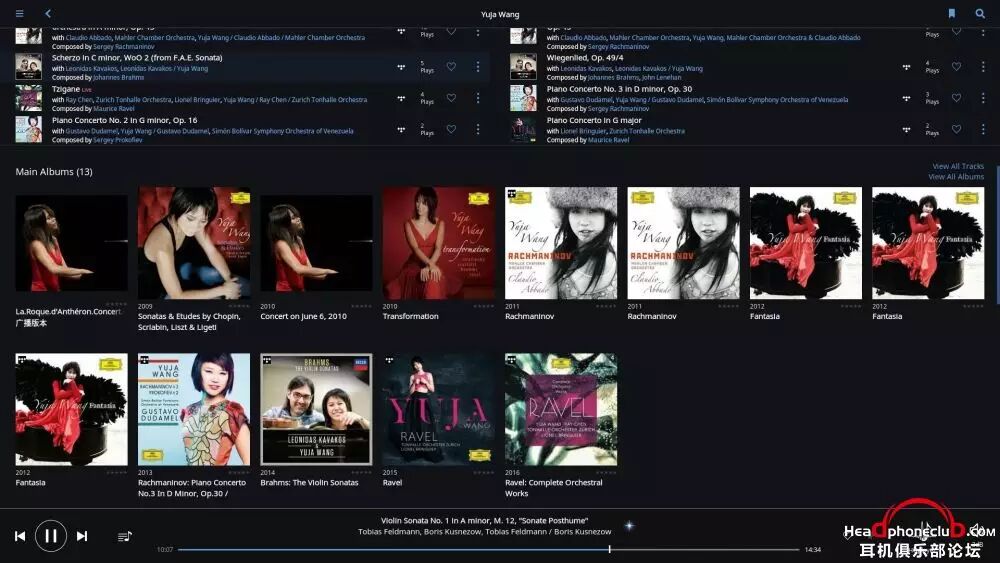The height and width of the screenshot is (563, 1000).
Task: Click View All Albums link
Action: pos(956,177)
